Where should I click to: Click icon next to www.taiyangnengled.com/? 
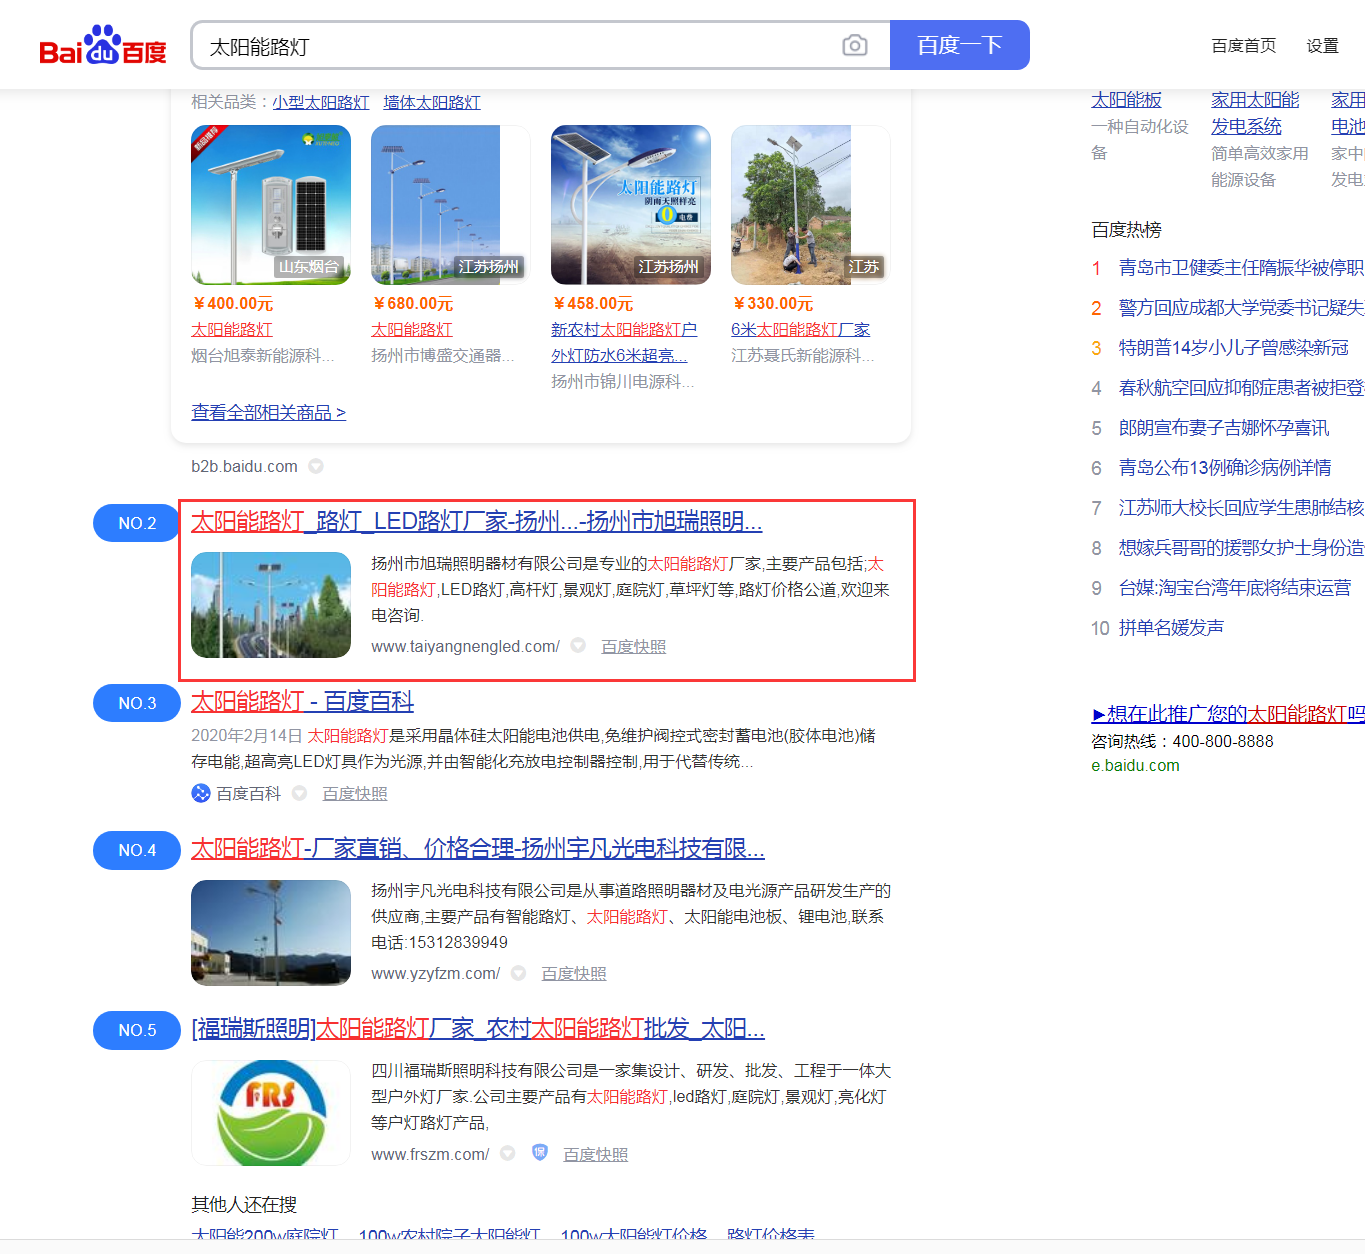[578, 646]
